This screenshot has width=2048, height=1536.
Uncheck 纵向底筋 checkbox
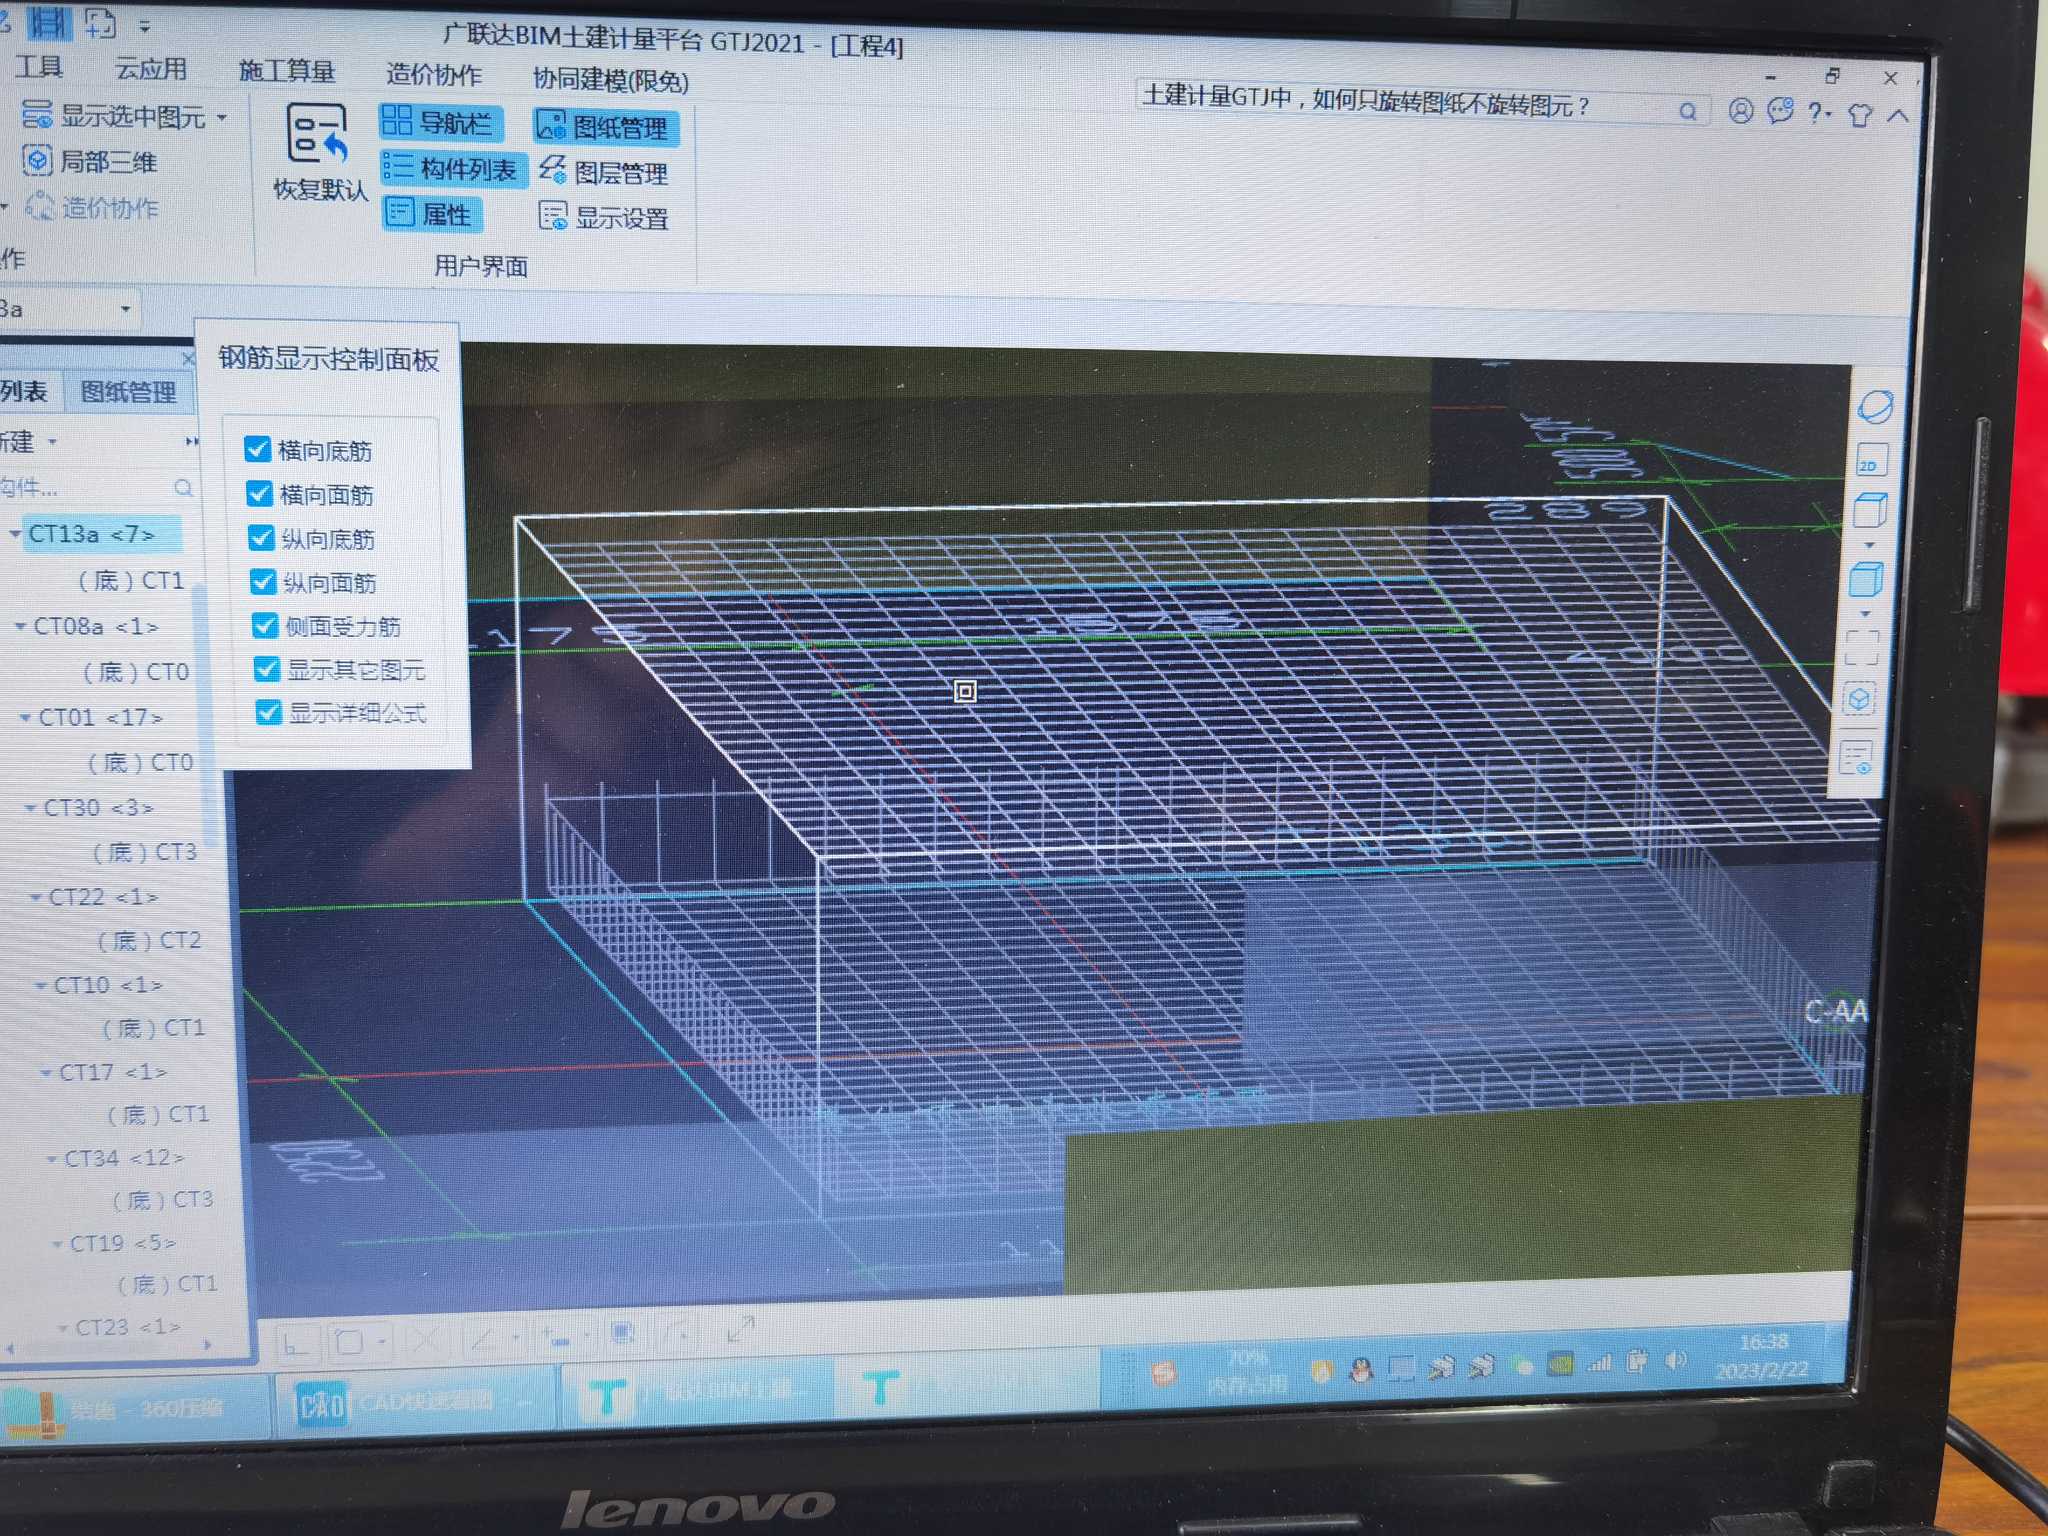point(261,537)
